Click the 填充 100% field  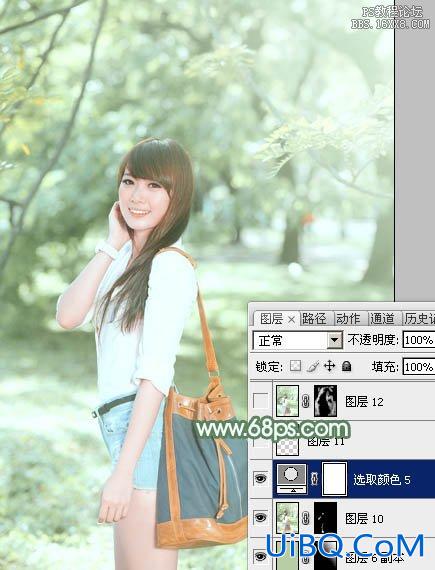tap(419, 367)
